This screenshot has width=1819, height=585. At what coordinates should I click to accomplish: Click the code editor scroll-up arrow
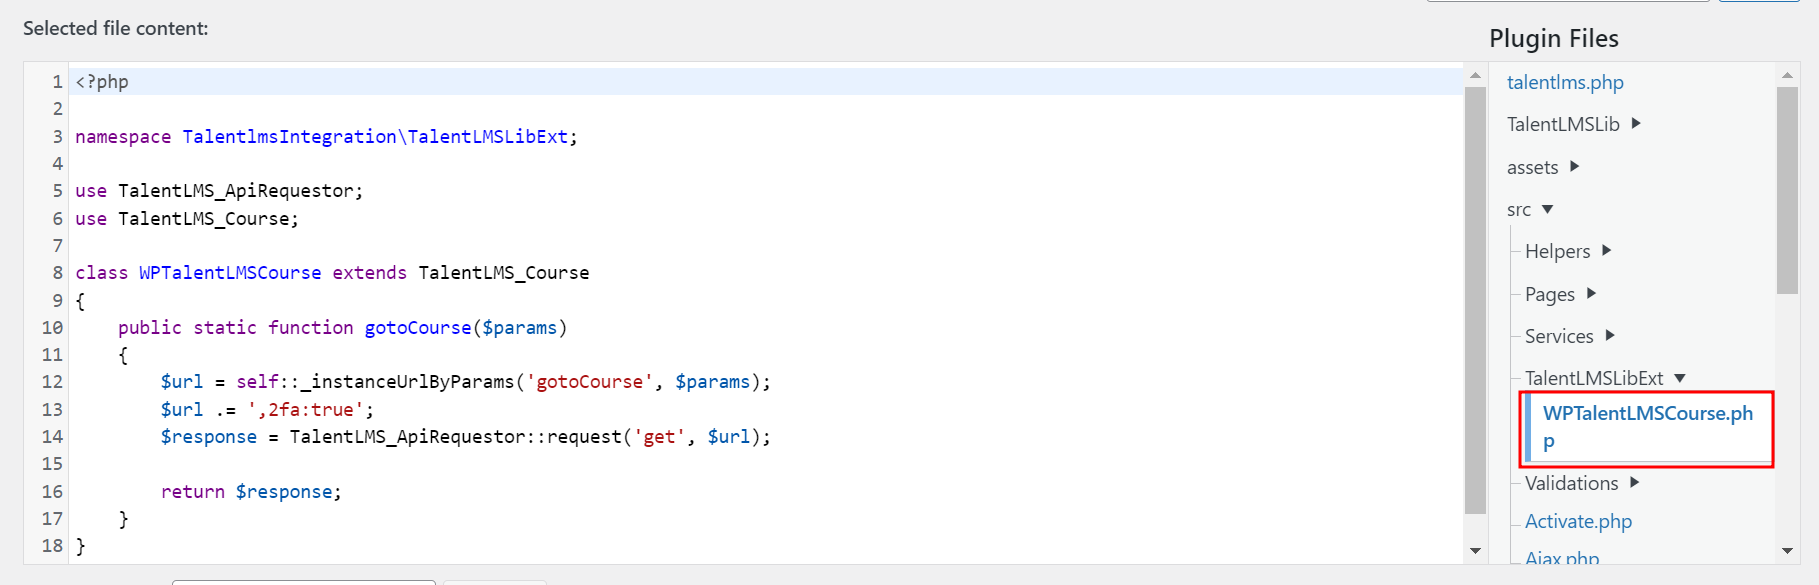1475,76
